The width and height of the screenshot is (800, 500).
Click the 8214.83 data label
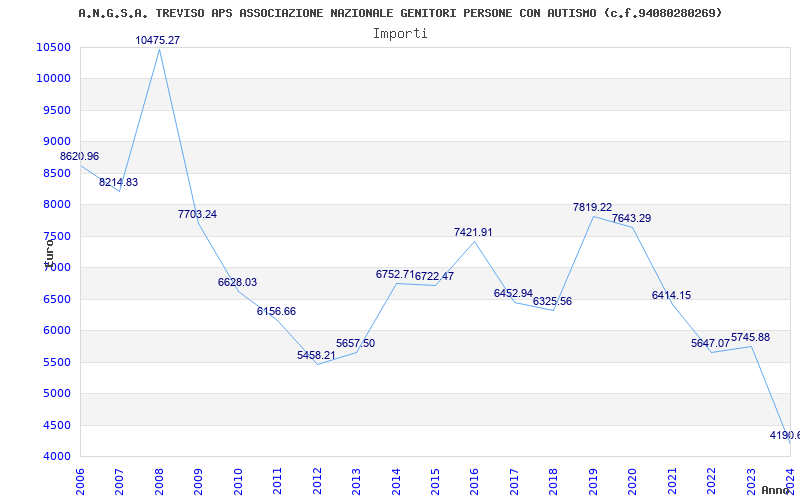point(118,183)
